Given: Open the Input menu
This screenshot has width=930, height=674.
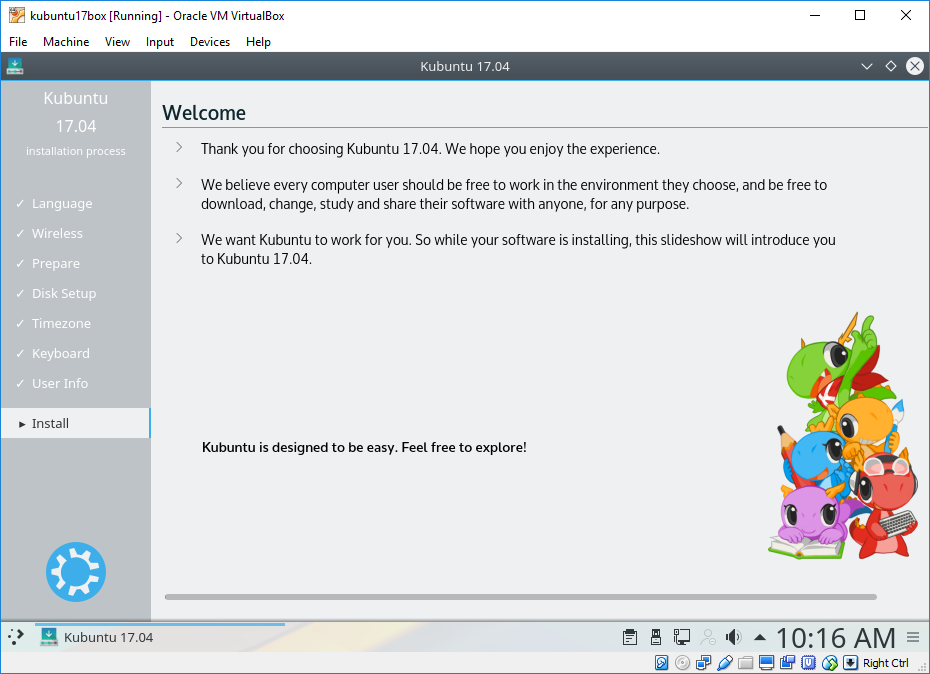Looking at the screenshot, I should point(160,42).
